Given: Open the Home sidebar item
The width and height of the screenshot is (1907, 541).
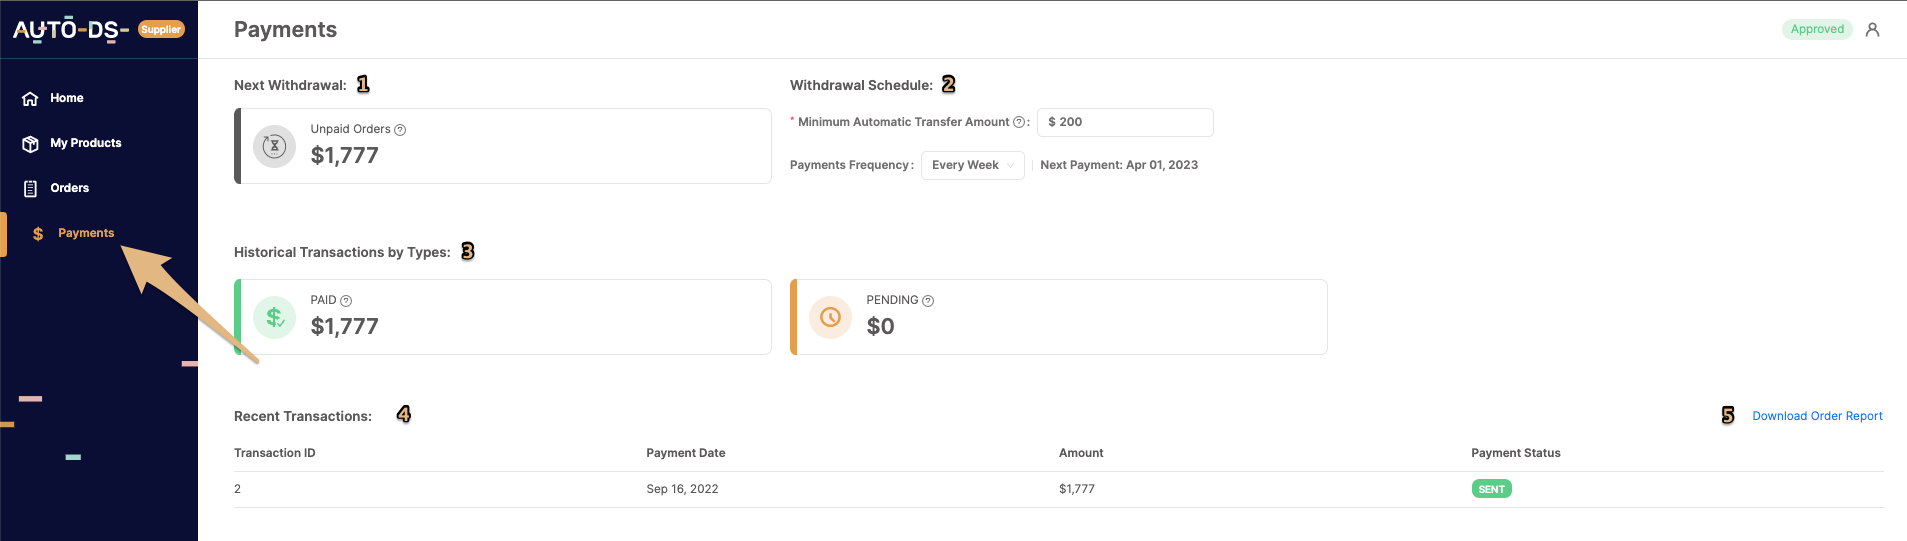Looking at the screenshot, I should tap(66, 98).
